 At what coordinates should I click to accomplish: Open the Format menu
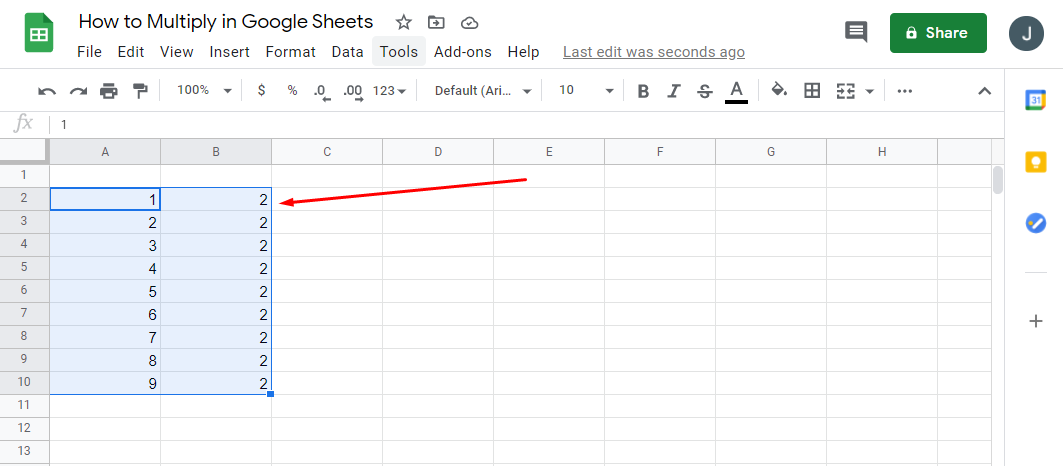click(x=290, y=52)
